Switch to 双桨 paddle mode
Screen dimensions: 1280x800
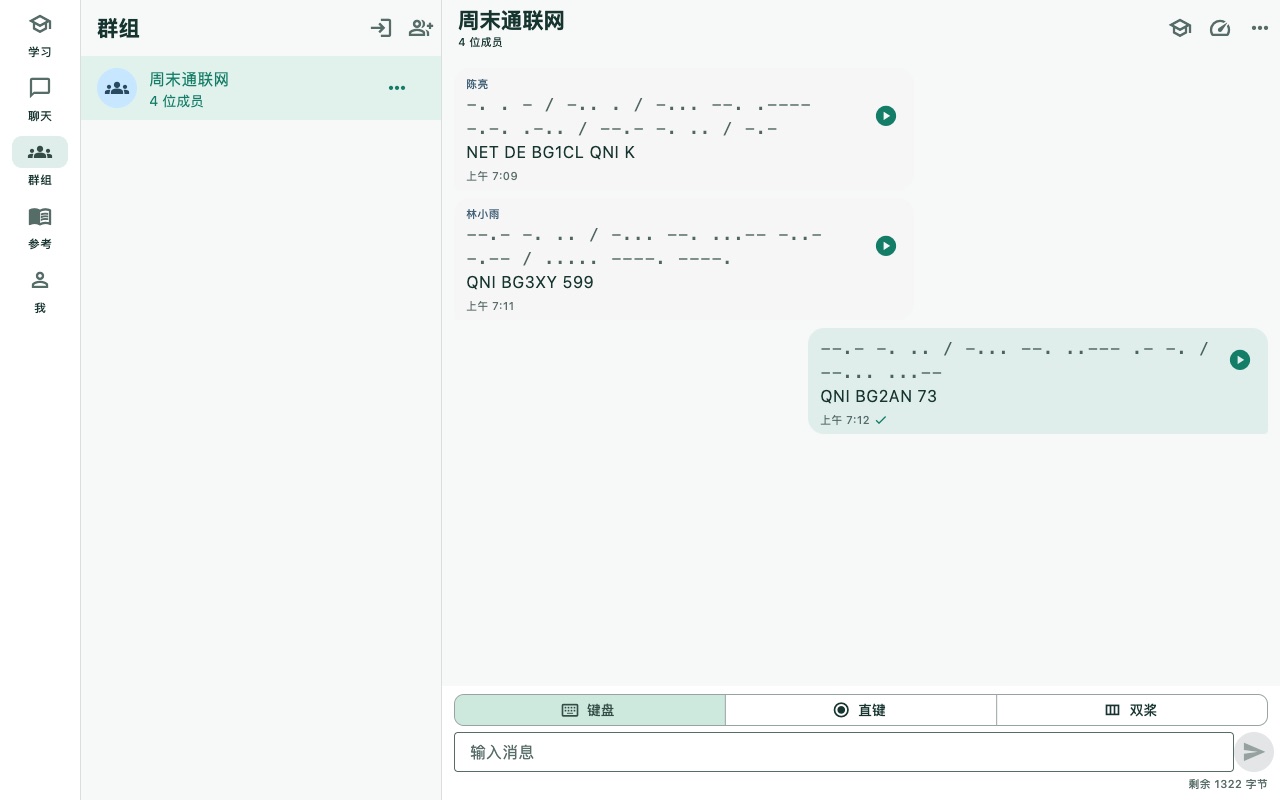pos(1132,710)
